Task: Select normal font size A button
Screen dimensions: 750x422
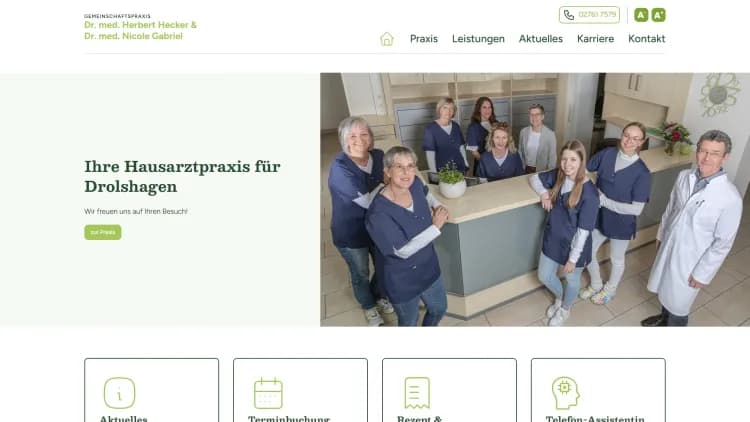Action: click(641, 15)
